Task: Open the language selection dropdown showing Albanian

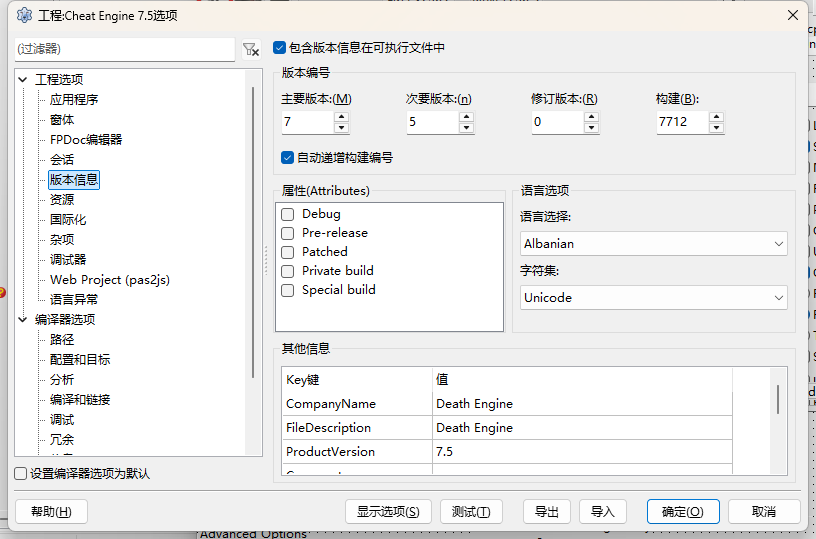Action: 654,243
